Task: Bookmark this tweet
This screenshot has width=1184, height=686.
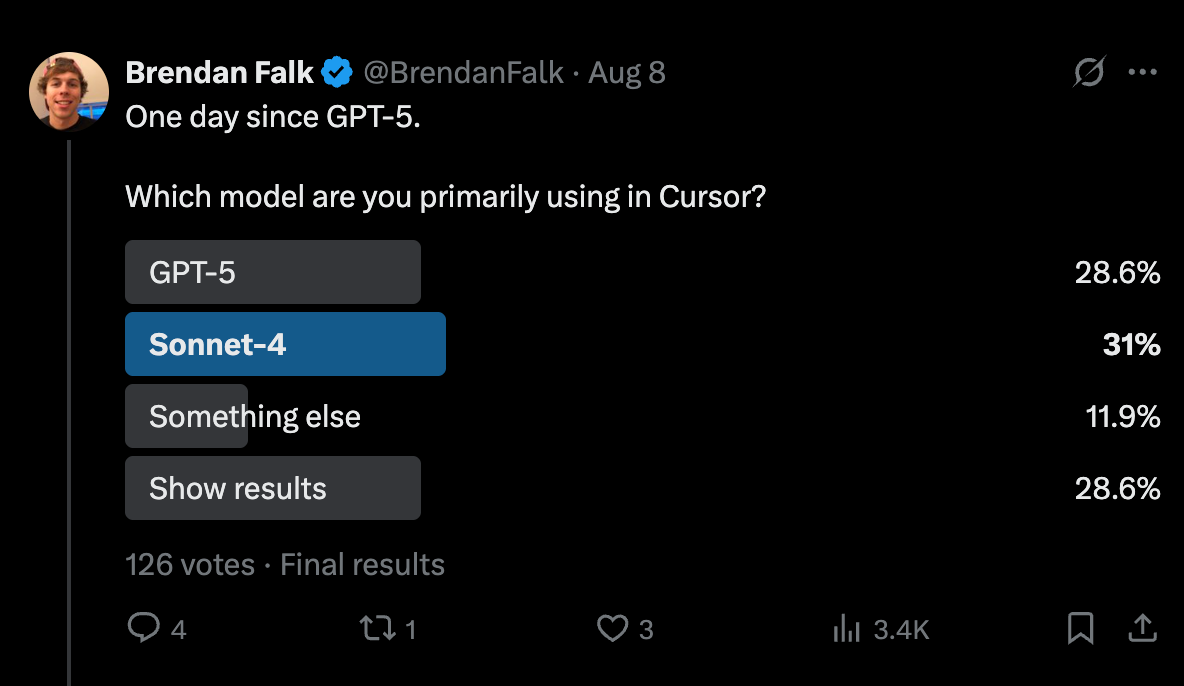Action: pyautogui.click(x=1080, y=628)
